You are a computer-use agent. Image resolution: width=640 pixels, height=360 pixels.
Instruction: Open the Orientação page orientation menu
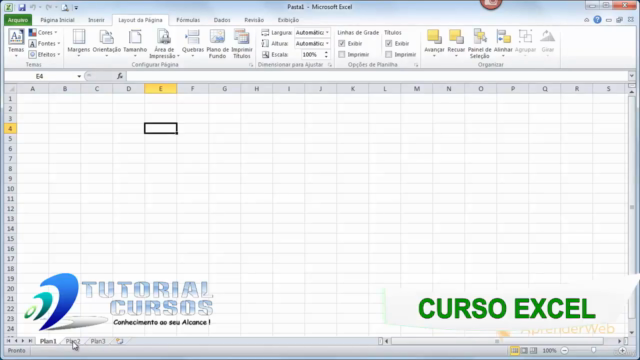click(107, 42)
